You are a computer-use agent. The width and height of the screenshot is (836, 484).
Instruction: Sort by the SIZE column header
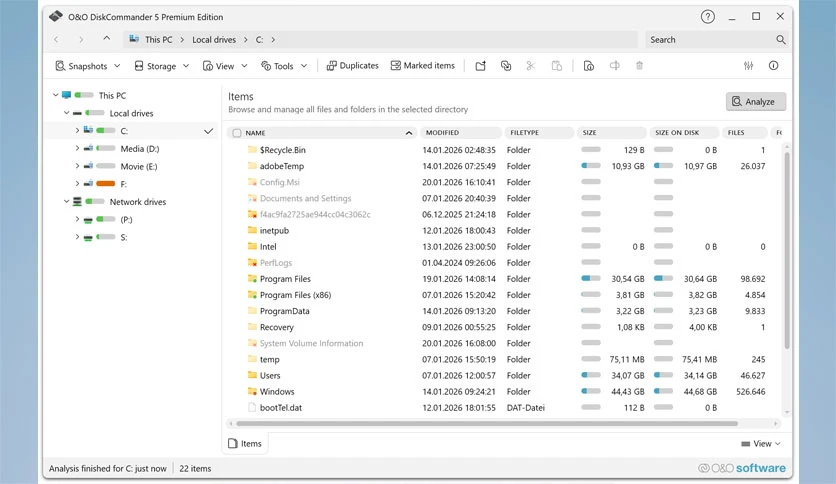coord(612,132)
